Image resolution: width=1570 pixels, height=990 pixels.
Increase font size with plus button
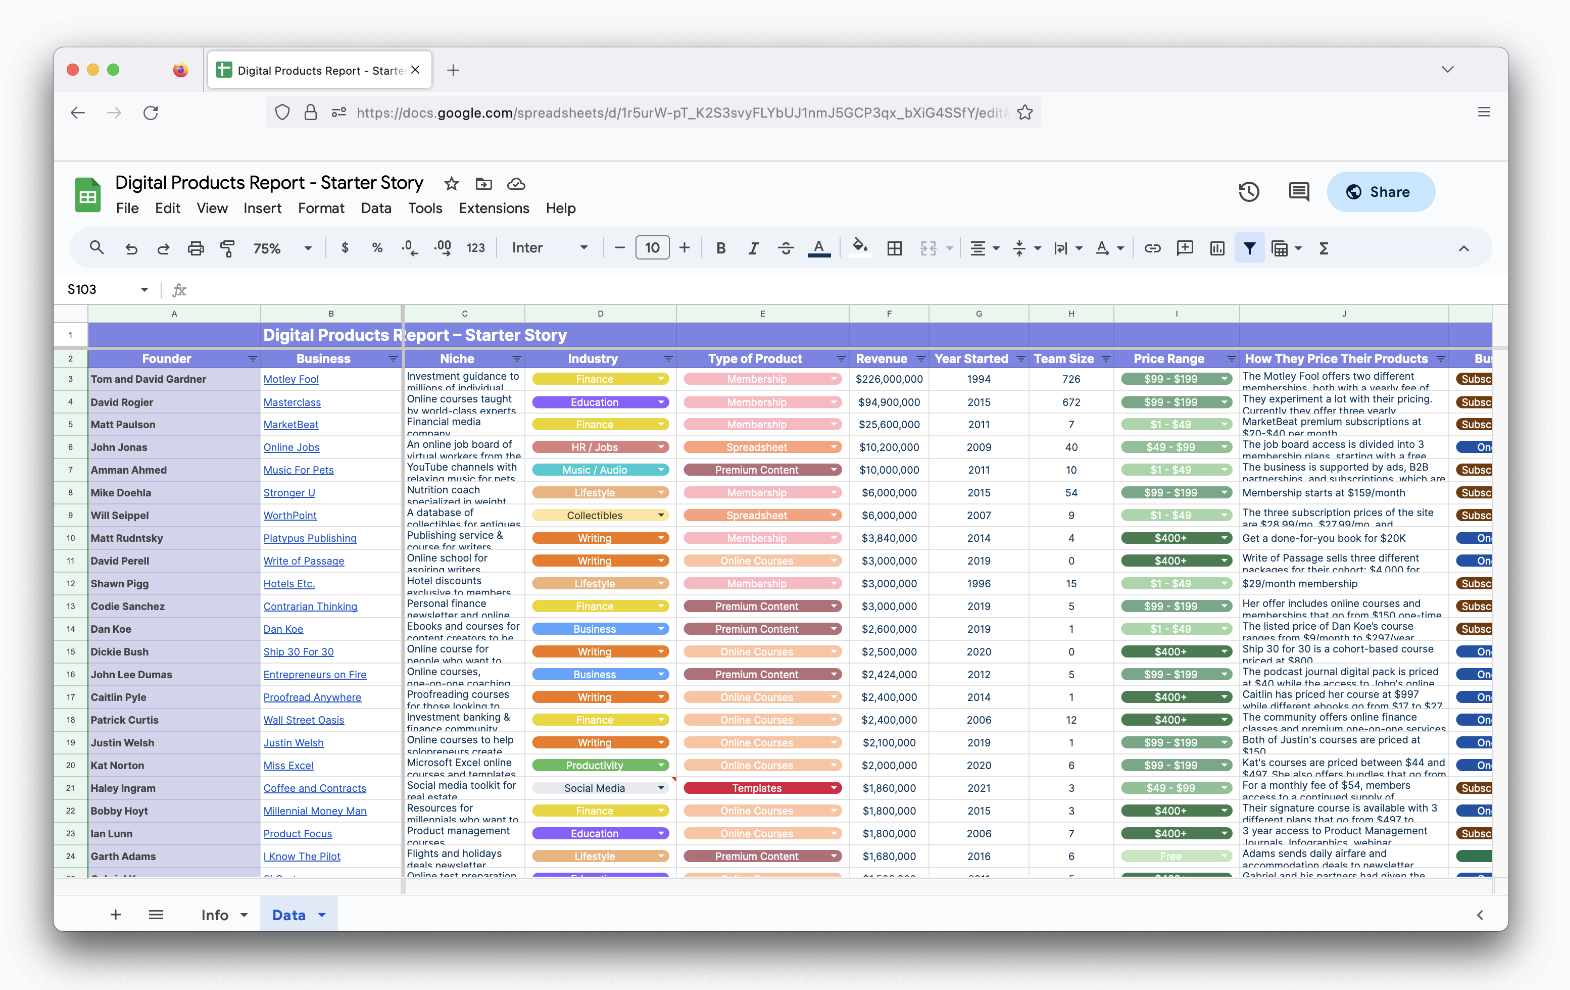pos(685,248)
